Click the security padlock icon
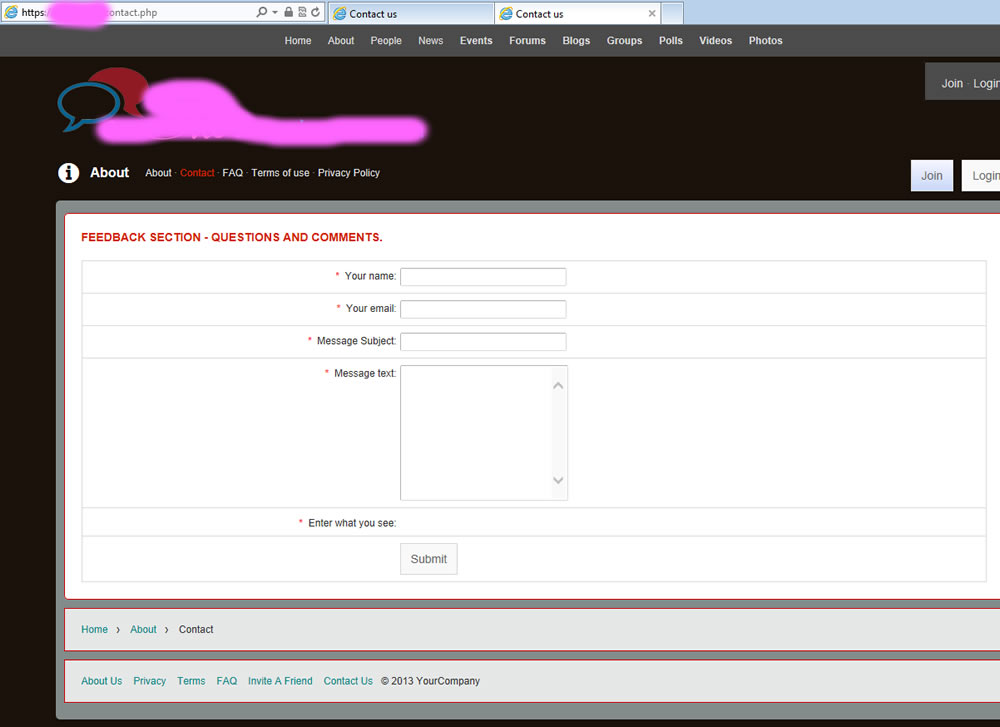This screenshot has height=727, width=1000. 289,13
